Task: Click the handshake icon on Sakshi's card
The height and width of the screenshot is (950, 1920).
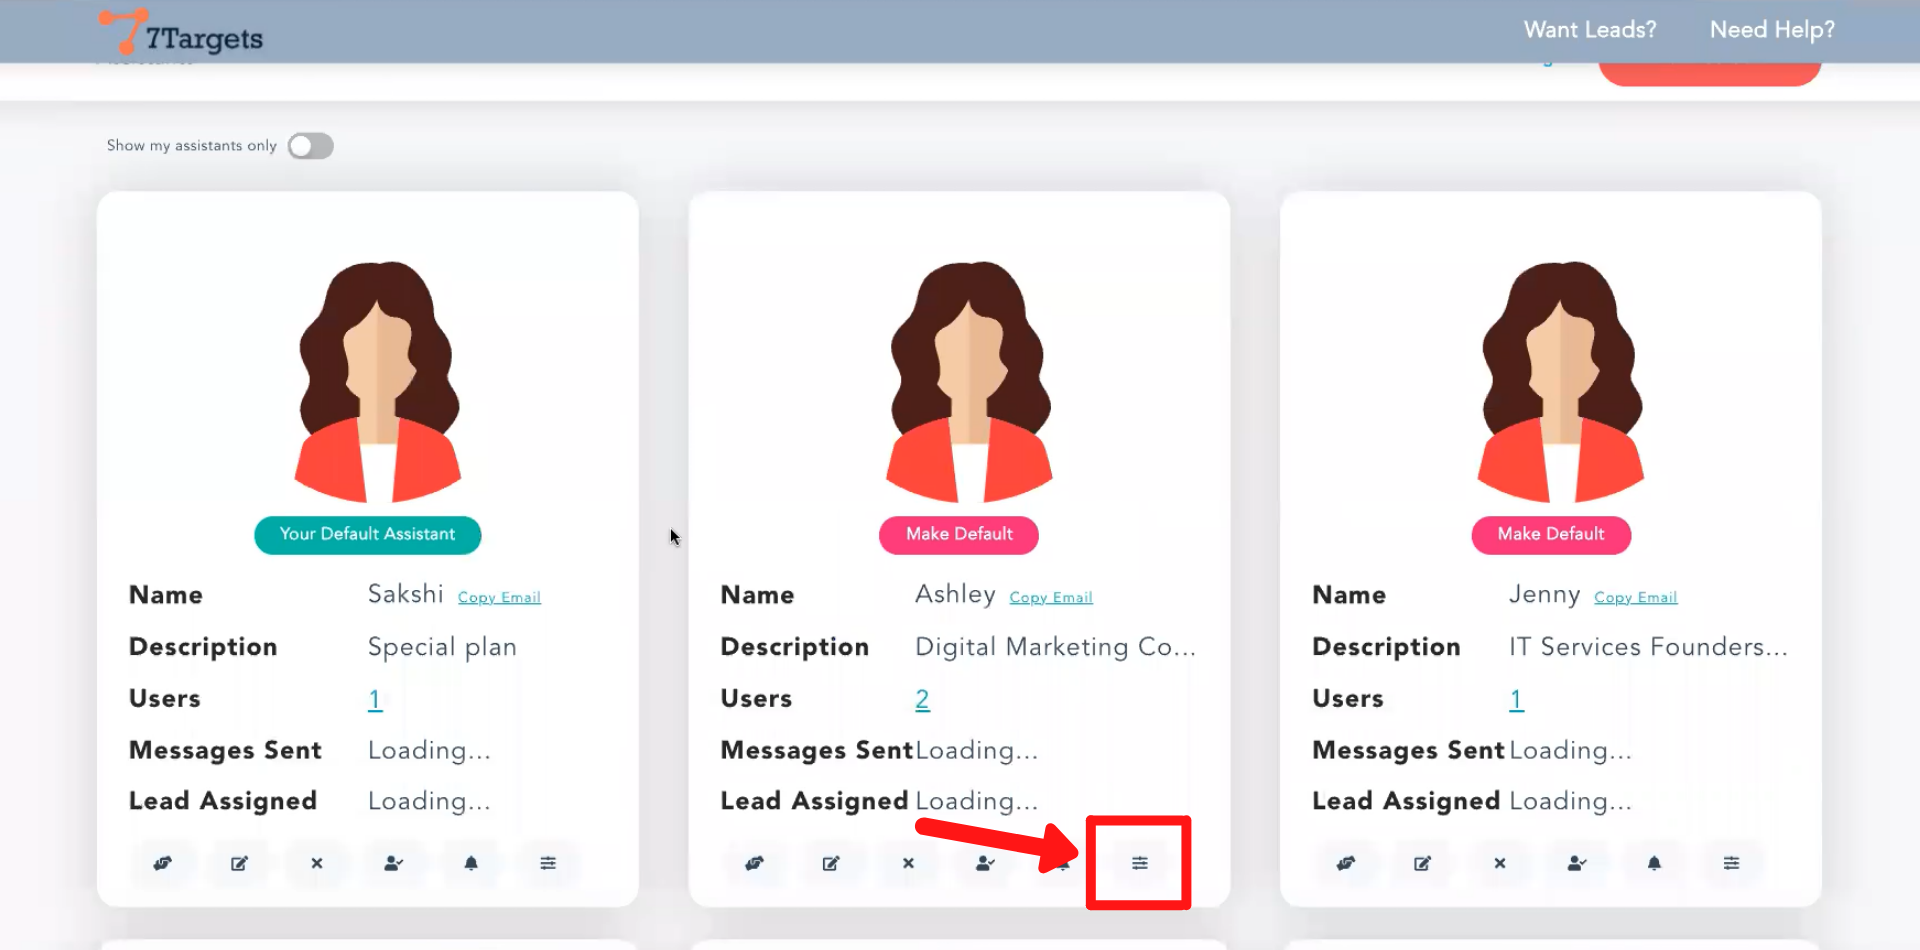Action: 162,863
